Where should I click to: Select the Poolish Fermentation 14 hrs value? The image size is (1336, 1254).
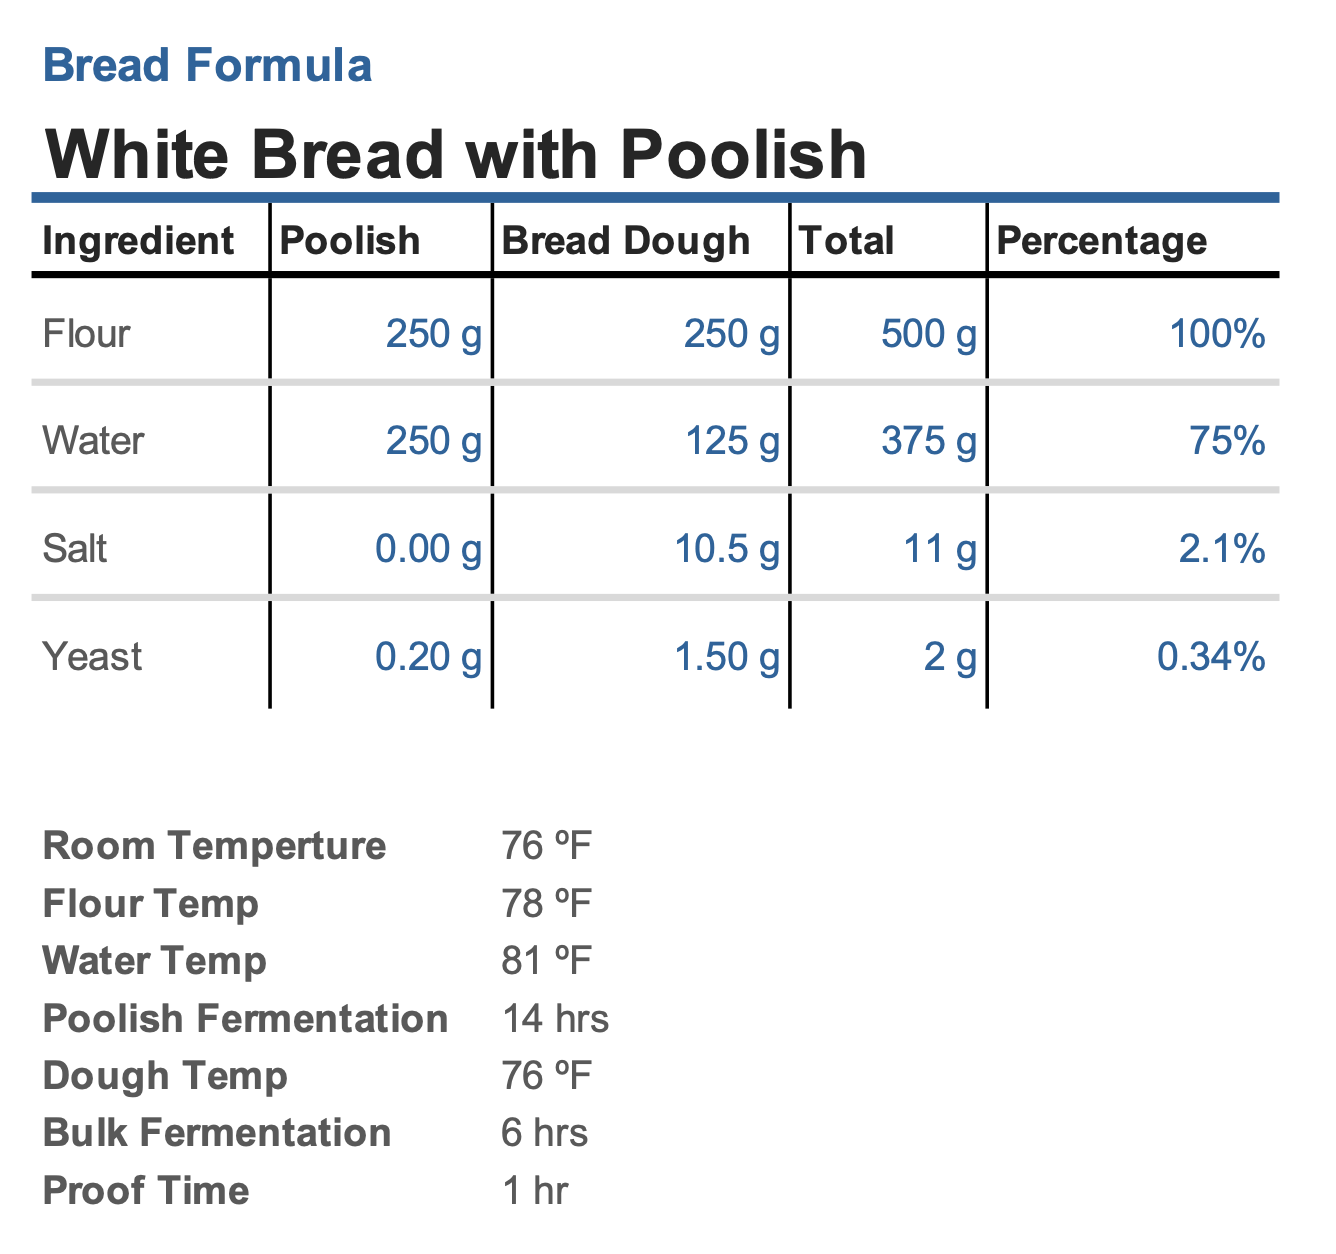click(555, 1019)
